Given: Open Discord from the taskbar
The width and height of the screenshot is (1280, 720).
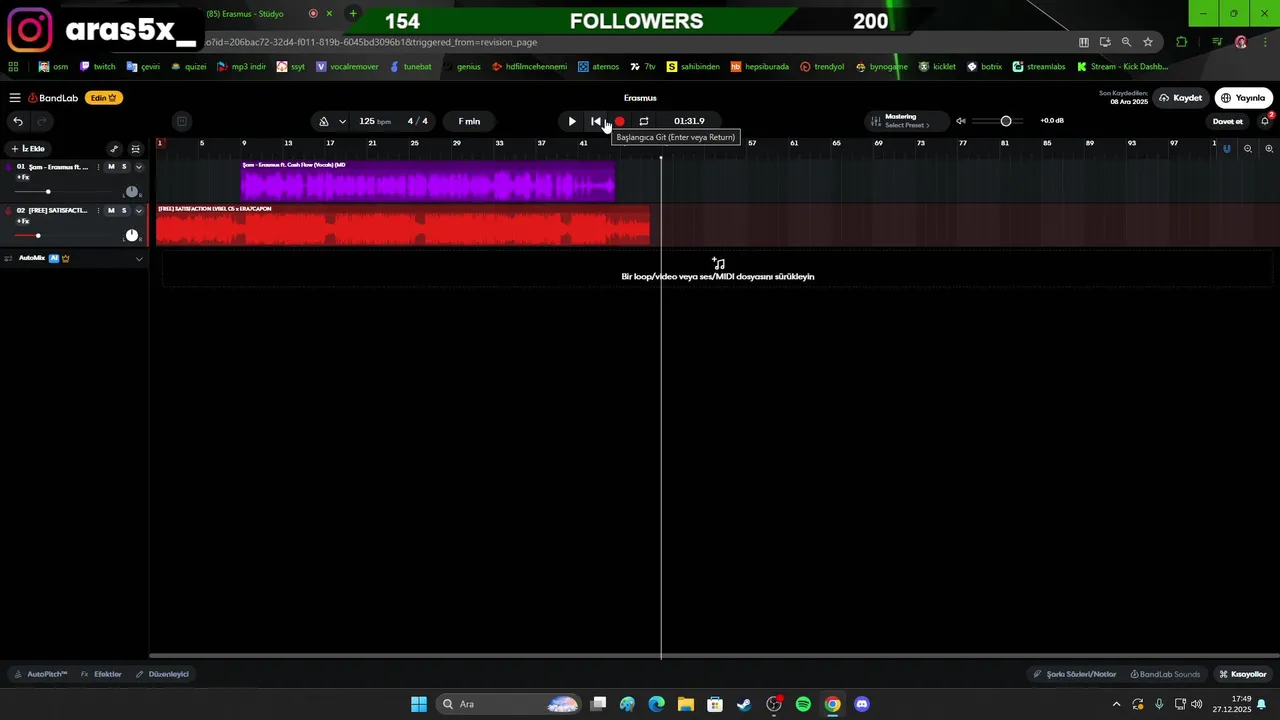Looking at the screenshot, I should pyautogui.click(x=862, y=704).
